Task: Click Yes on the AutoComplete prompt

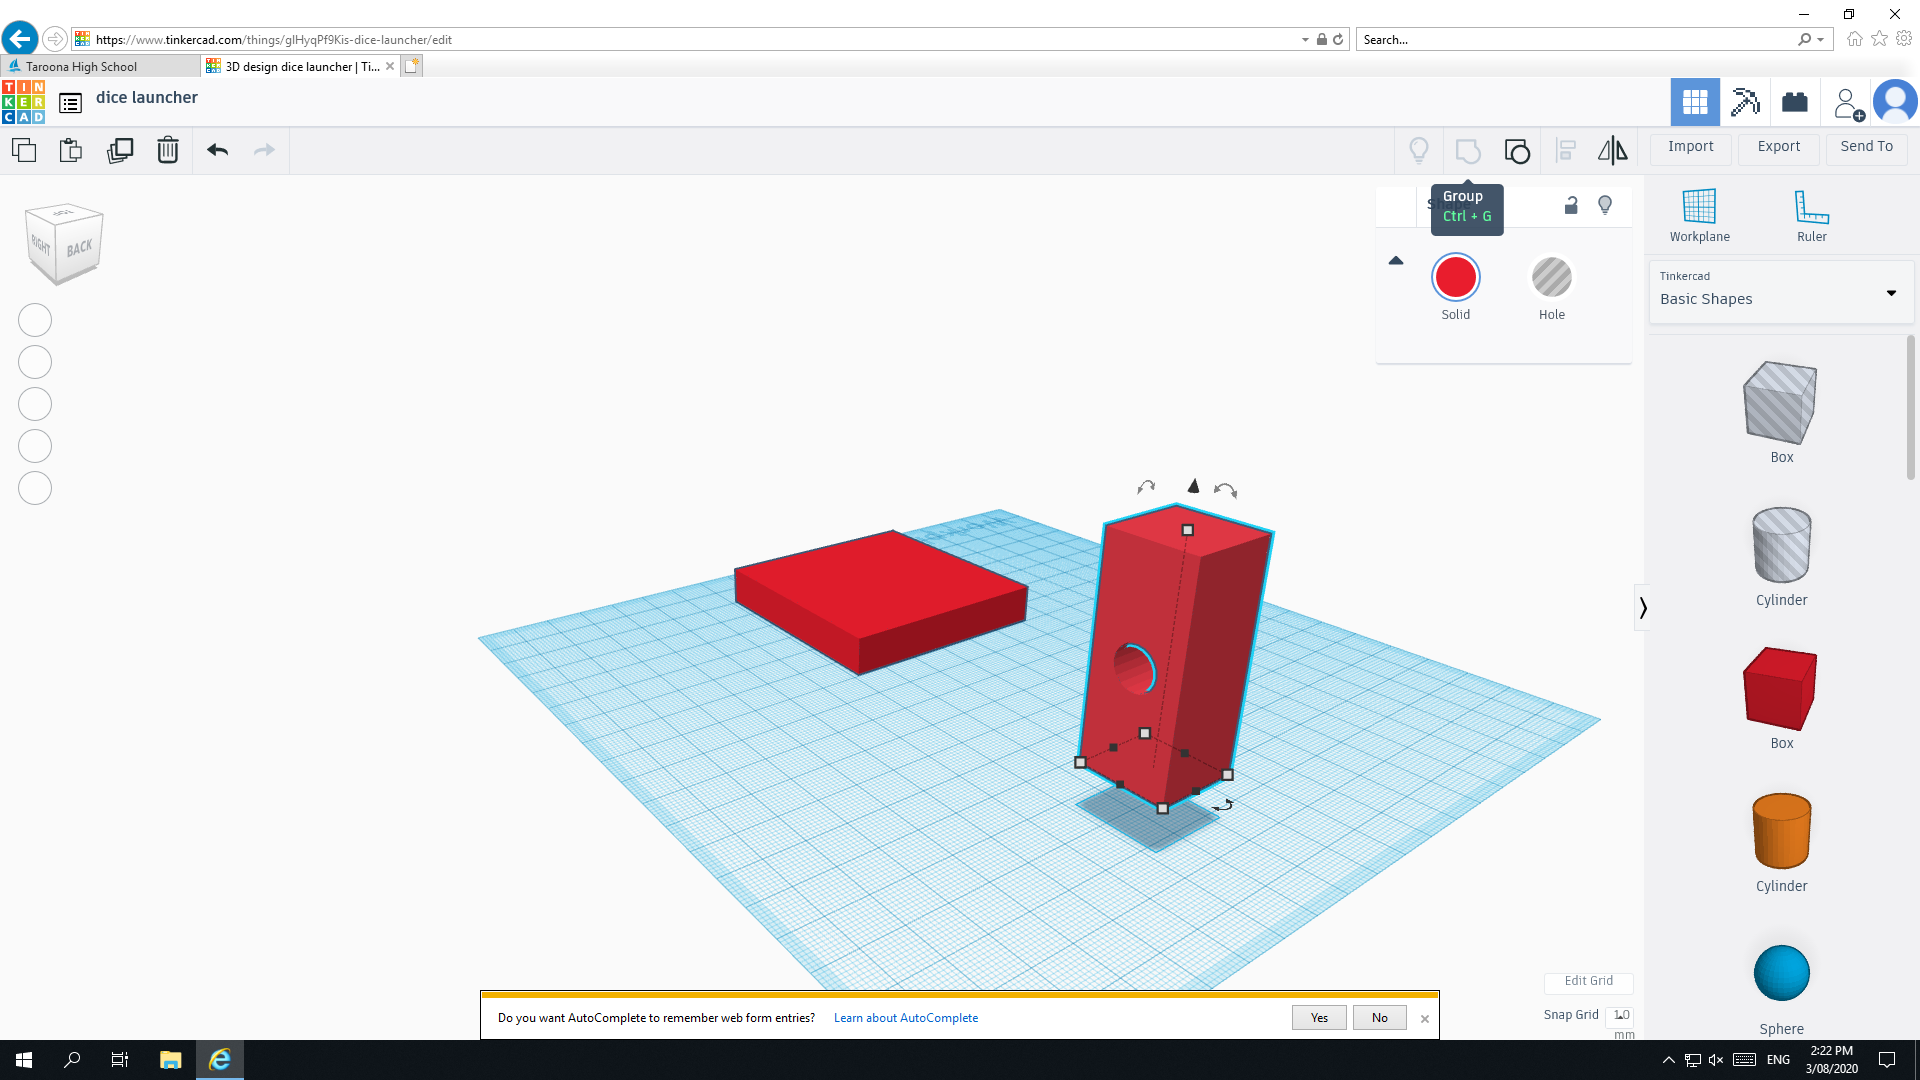Action: [x=1319, y=1018]
